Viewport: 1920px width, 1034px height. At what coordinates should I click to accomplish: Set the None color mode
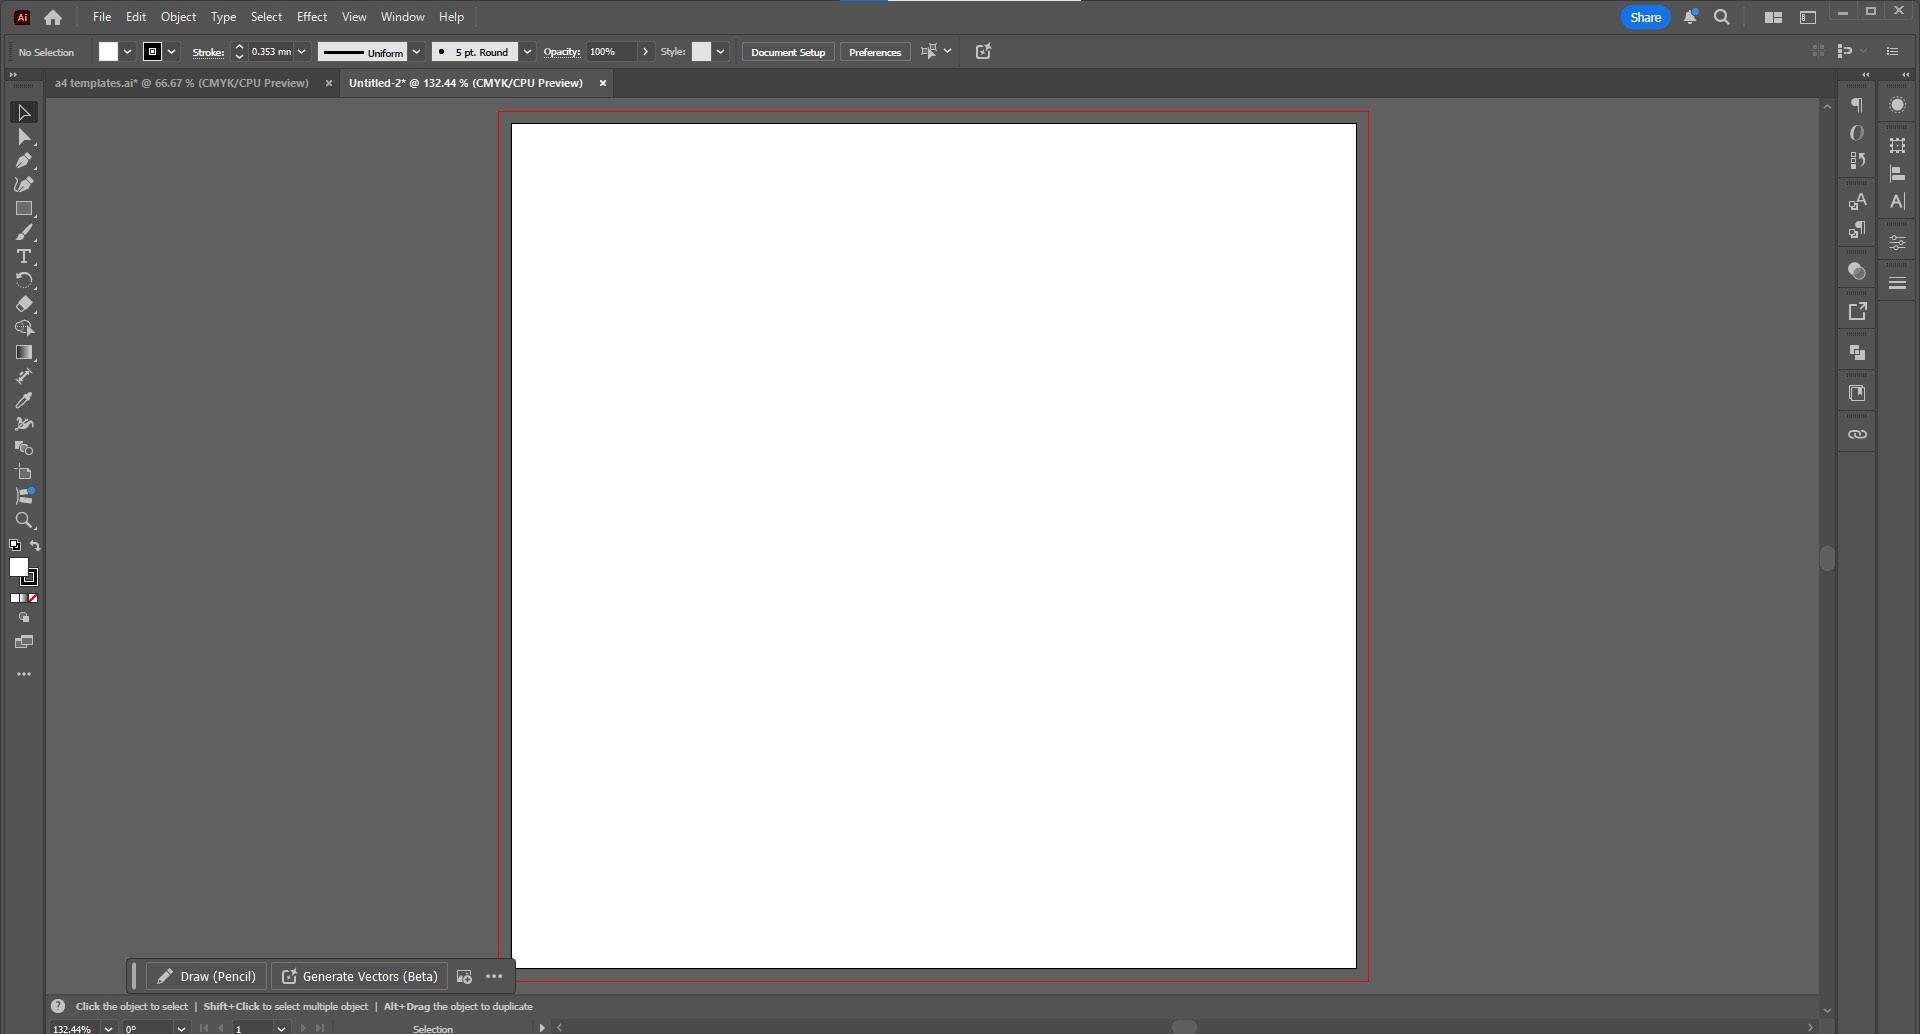pos(34,598)
